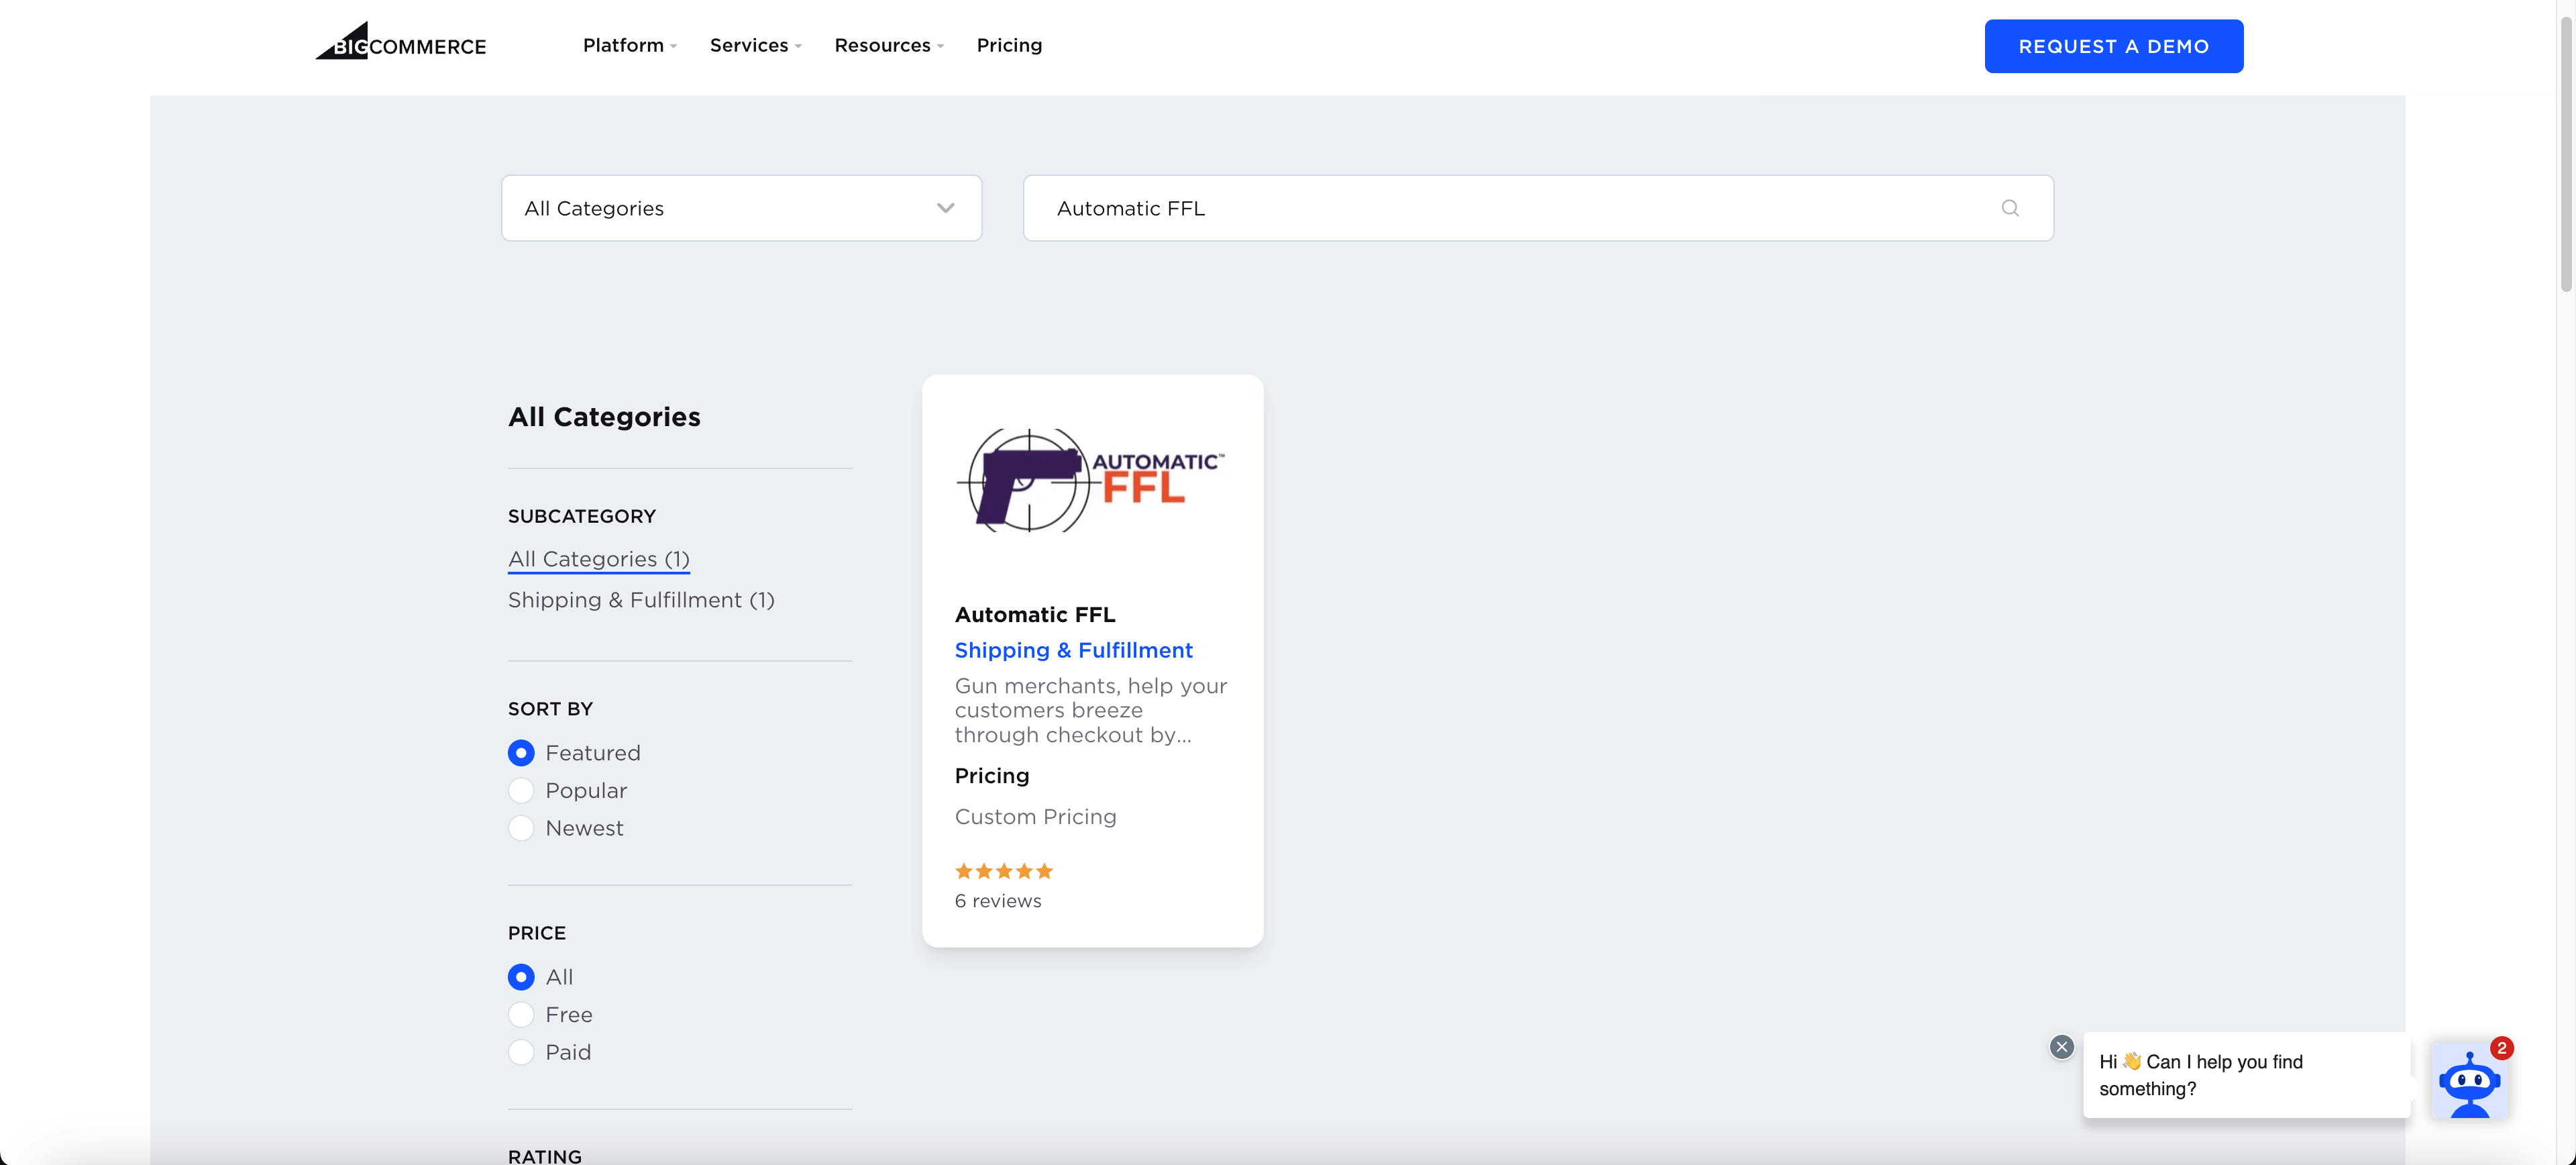Click Request a Demo button
The image size is (2576, 1165).
pos(2113,46)
